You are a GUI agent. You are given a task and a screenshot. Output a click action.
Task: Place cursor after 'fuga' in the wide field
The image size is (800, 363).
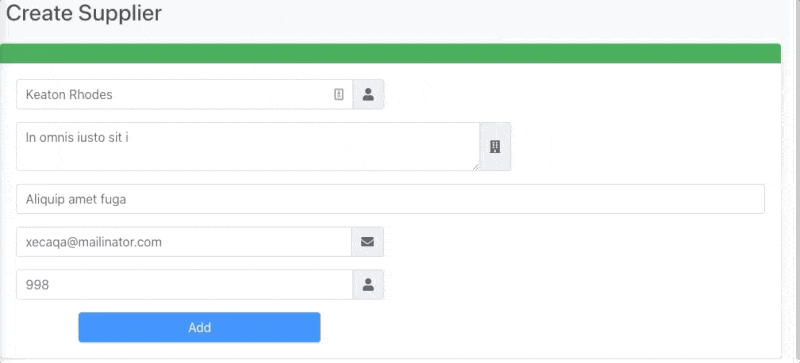click(x=127, y=199)
